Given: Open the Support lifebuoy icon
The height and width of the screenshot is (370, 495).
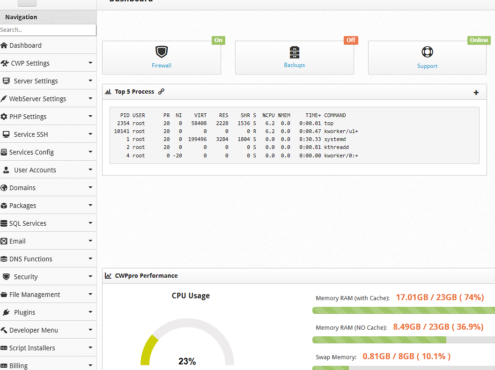Looking at the screenshot, I should coord(427,52).
